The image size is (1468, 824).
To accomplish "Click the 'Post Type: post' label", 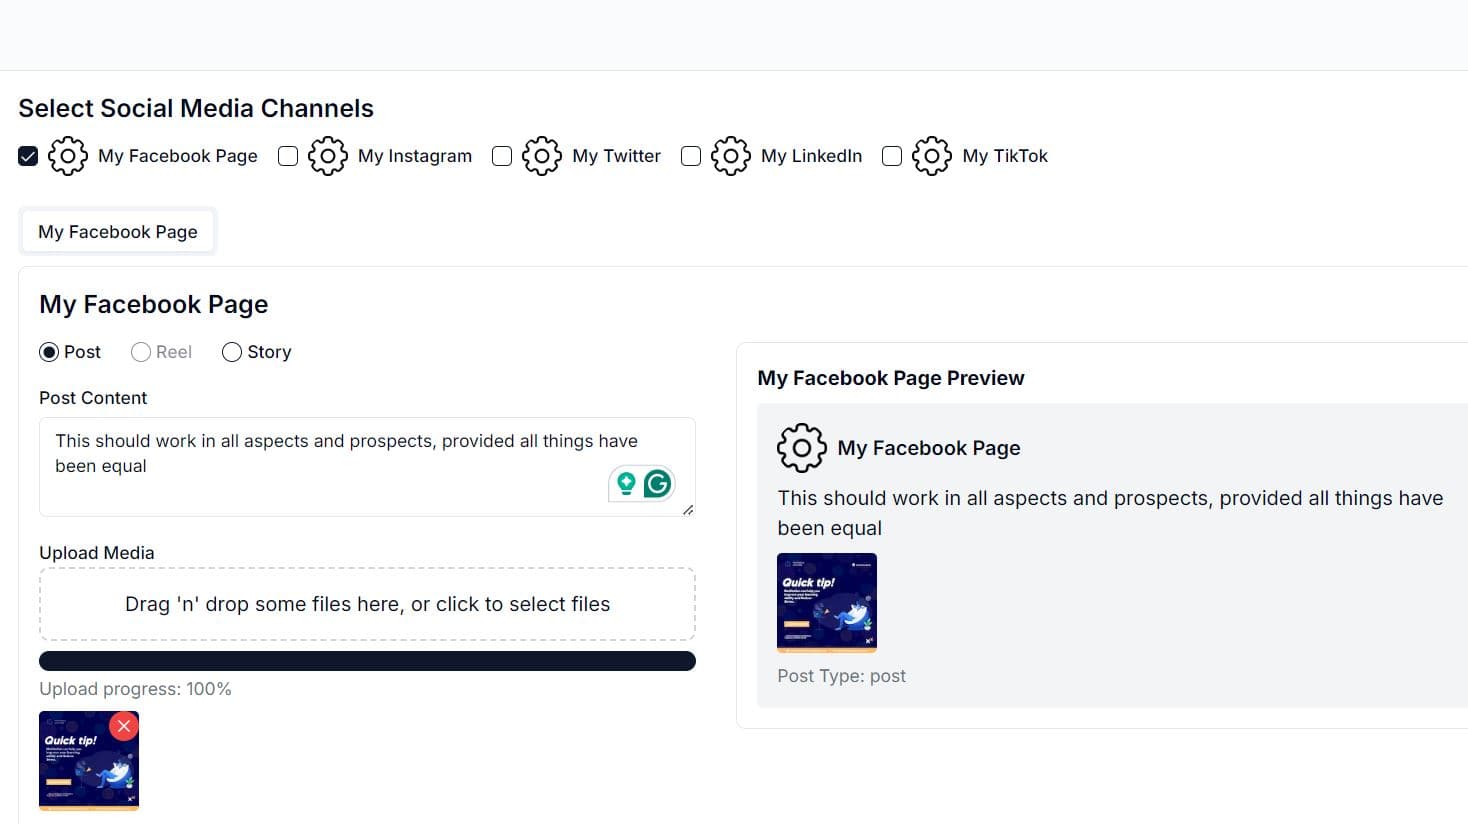I will (842, 676).
